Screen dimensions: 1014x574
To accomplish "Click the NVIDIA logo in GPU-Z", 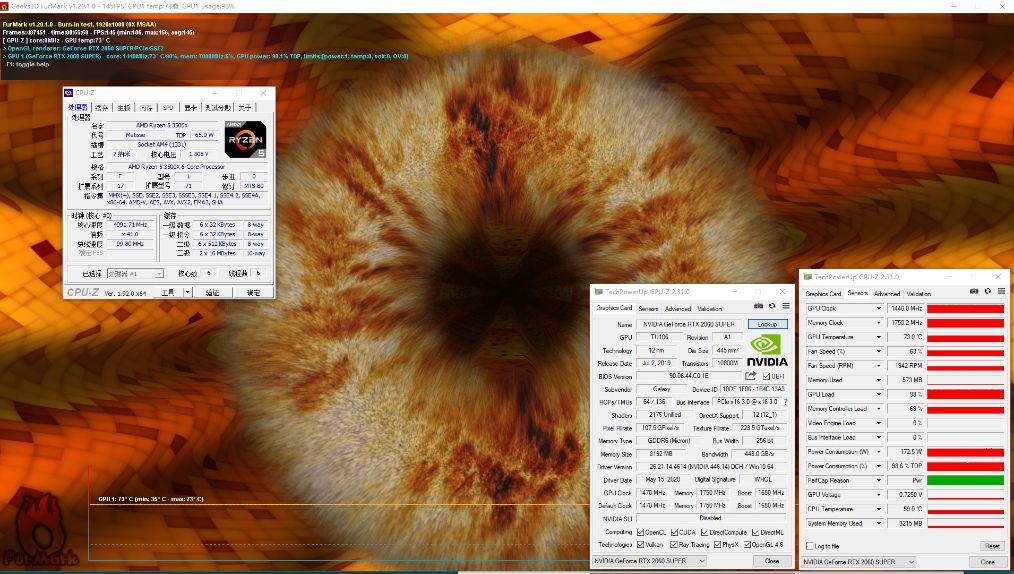I will pyautogui.click(x=767, y=351).
